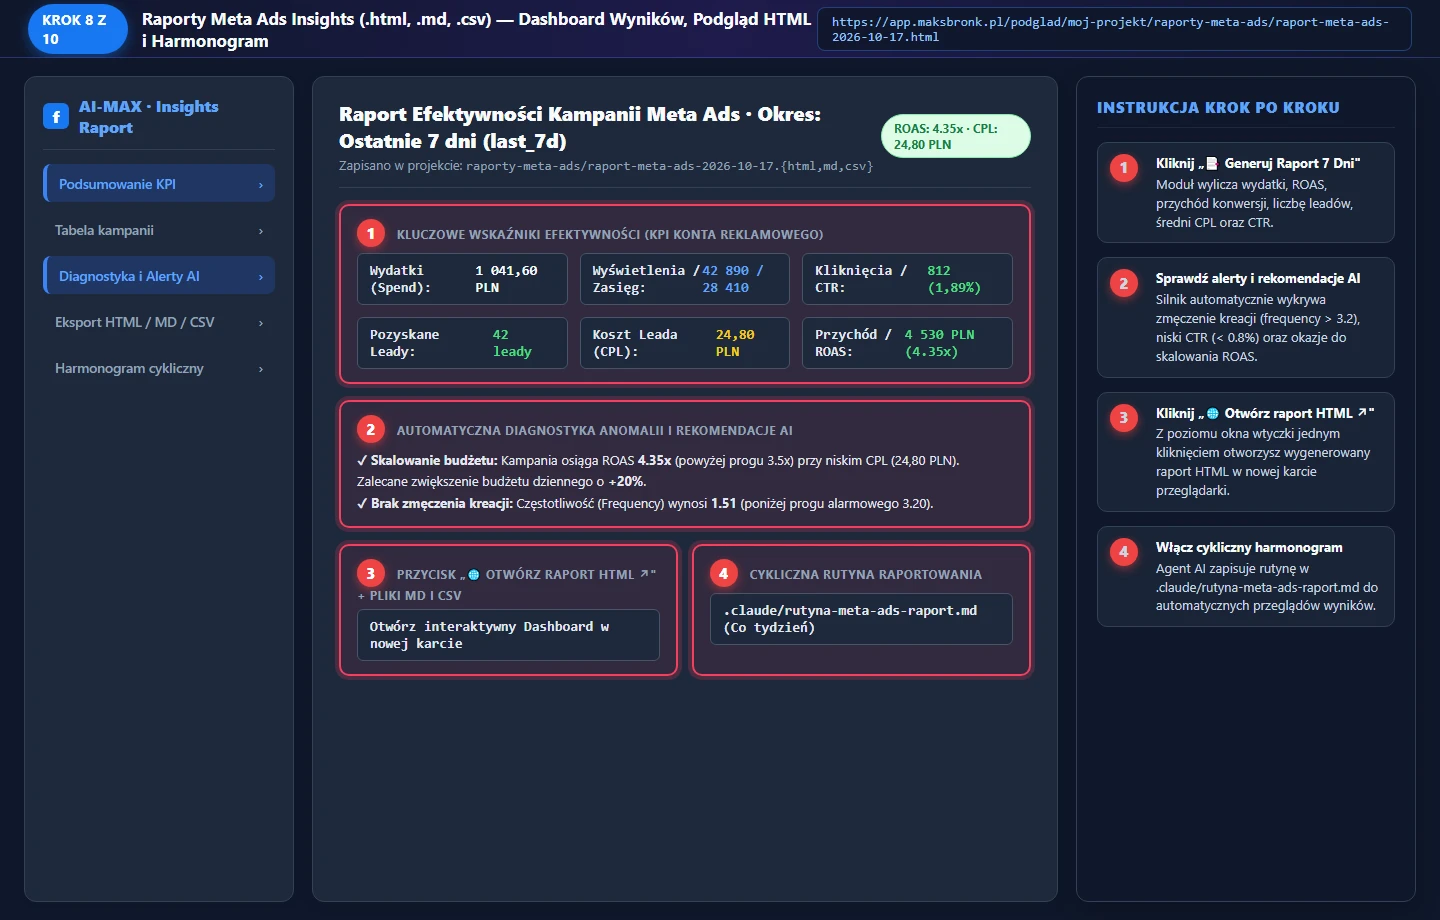The width and height of the screenshot is (1440, 920).
Task: Select the Kliknięcia / CTR KPI card
Action: click(907, 279)
